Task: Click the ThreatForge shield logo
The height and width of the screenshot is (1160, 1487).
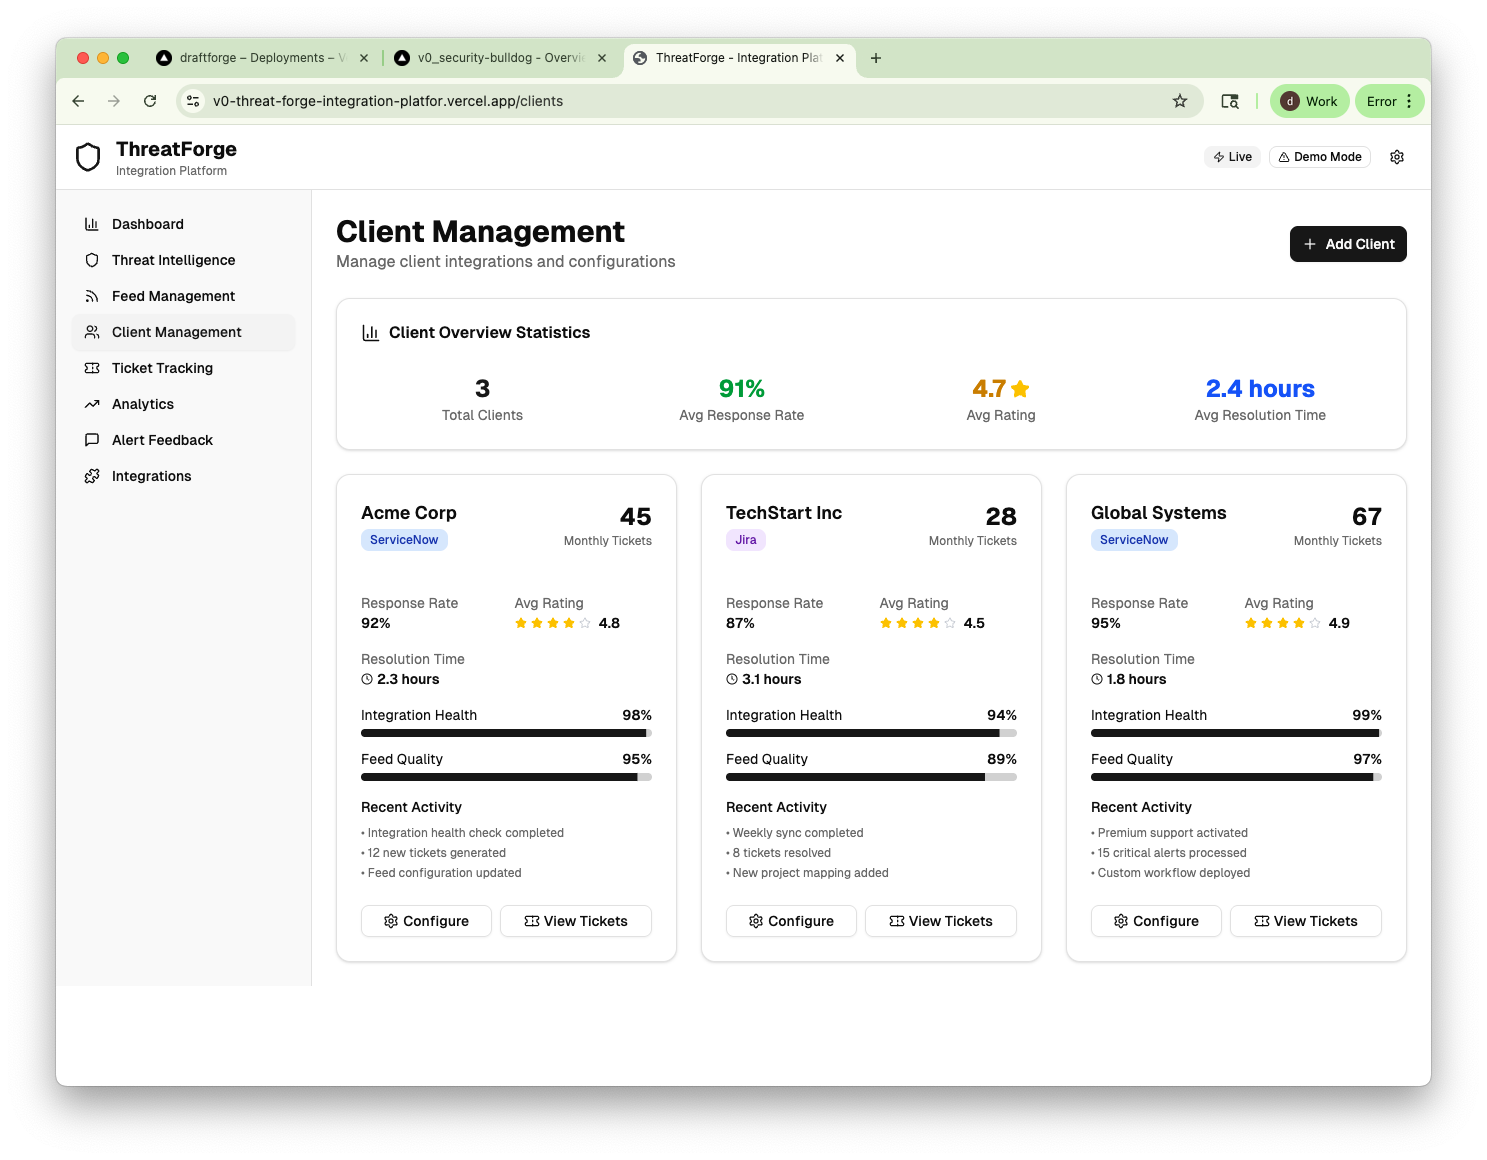Action: [x=88, y=157]
